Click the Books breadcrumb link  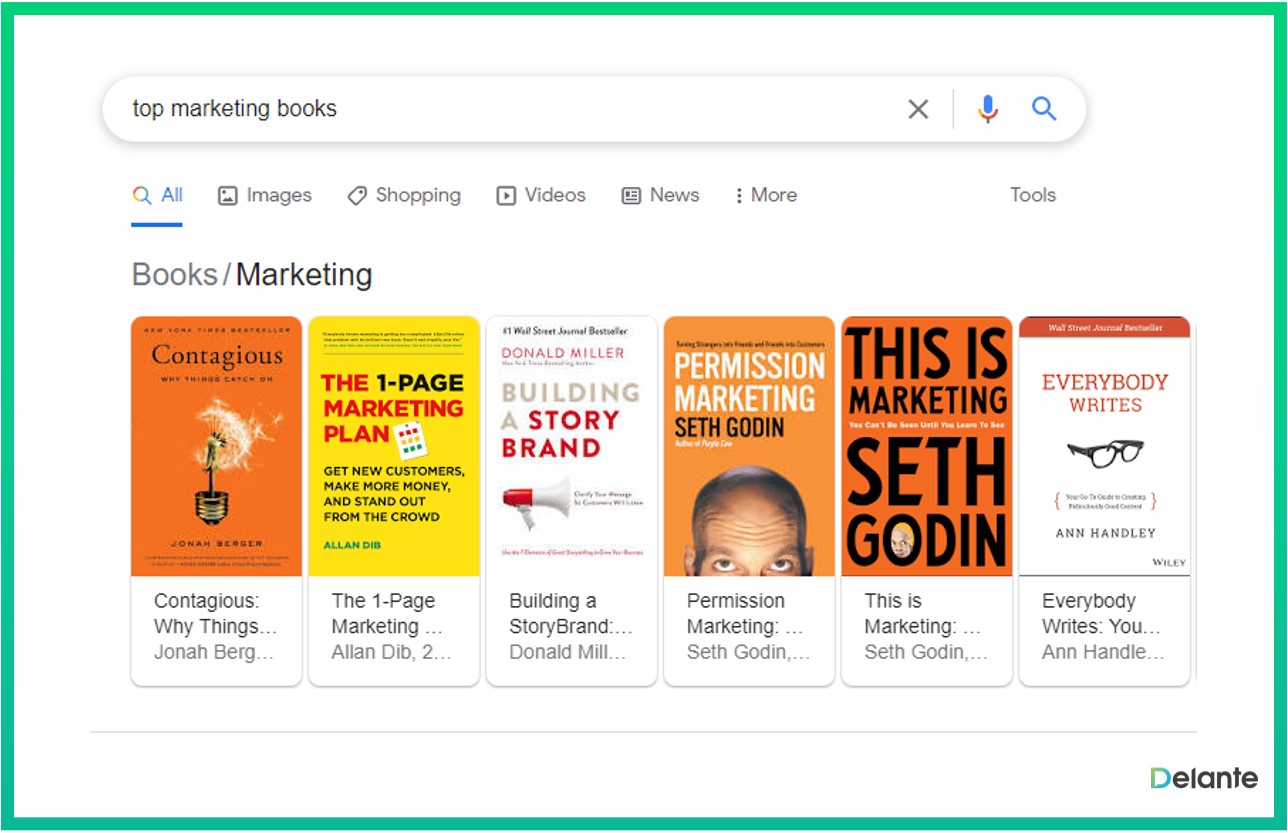coord(175,275)
